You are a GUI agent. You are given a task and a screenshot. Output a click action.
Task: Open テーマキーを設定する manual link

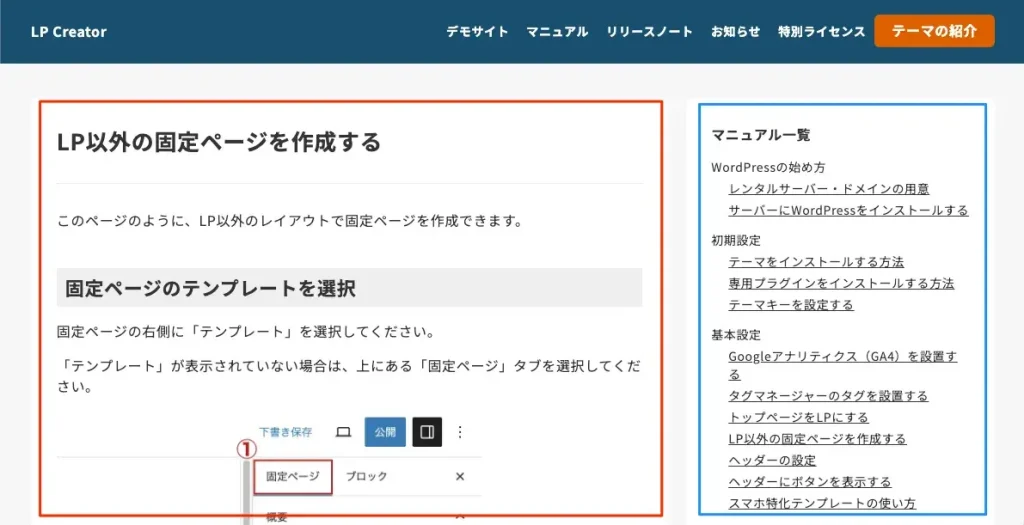(x=790, y=305)
